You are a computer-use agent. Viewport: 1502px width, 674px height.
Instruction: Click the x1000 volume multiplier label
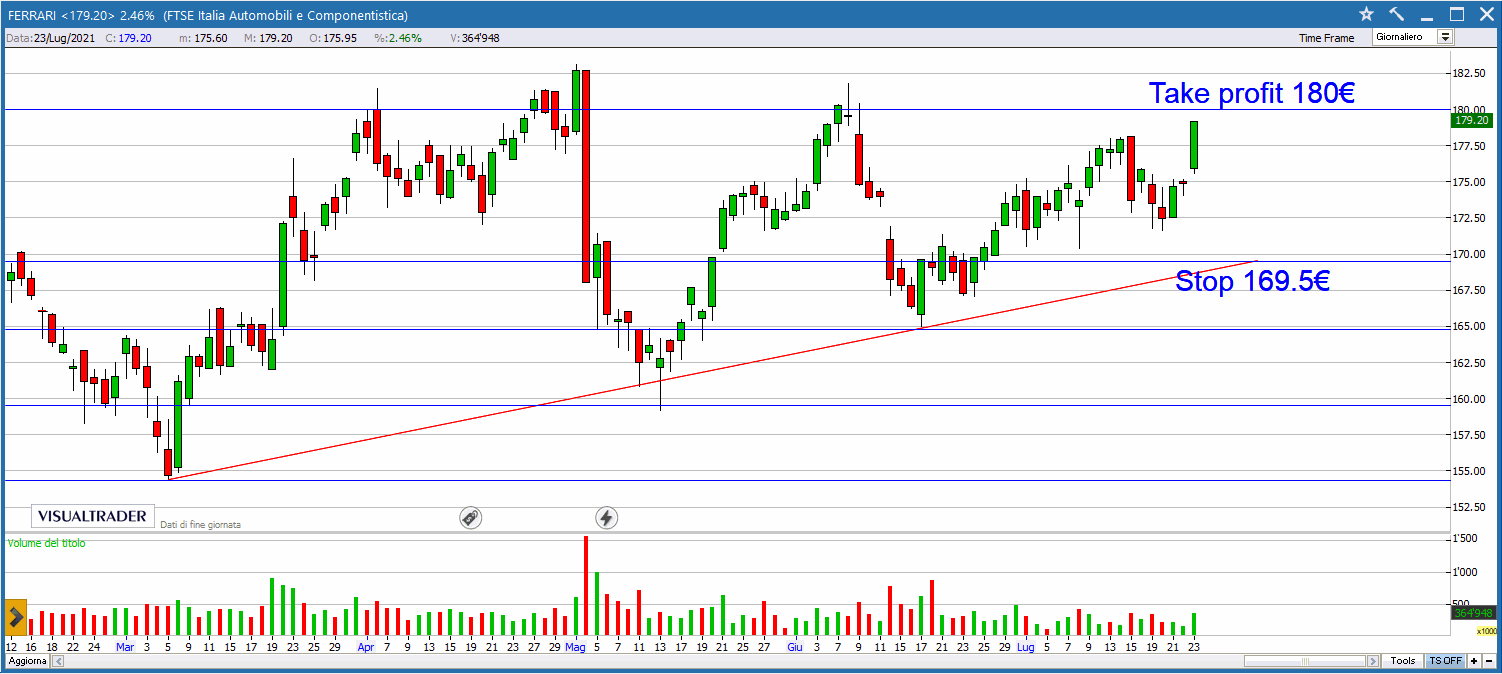(x=1487, y=631)
